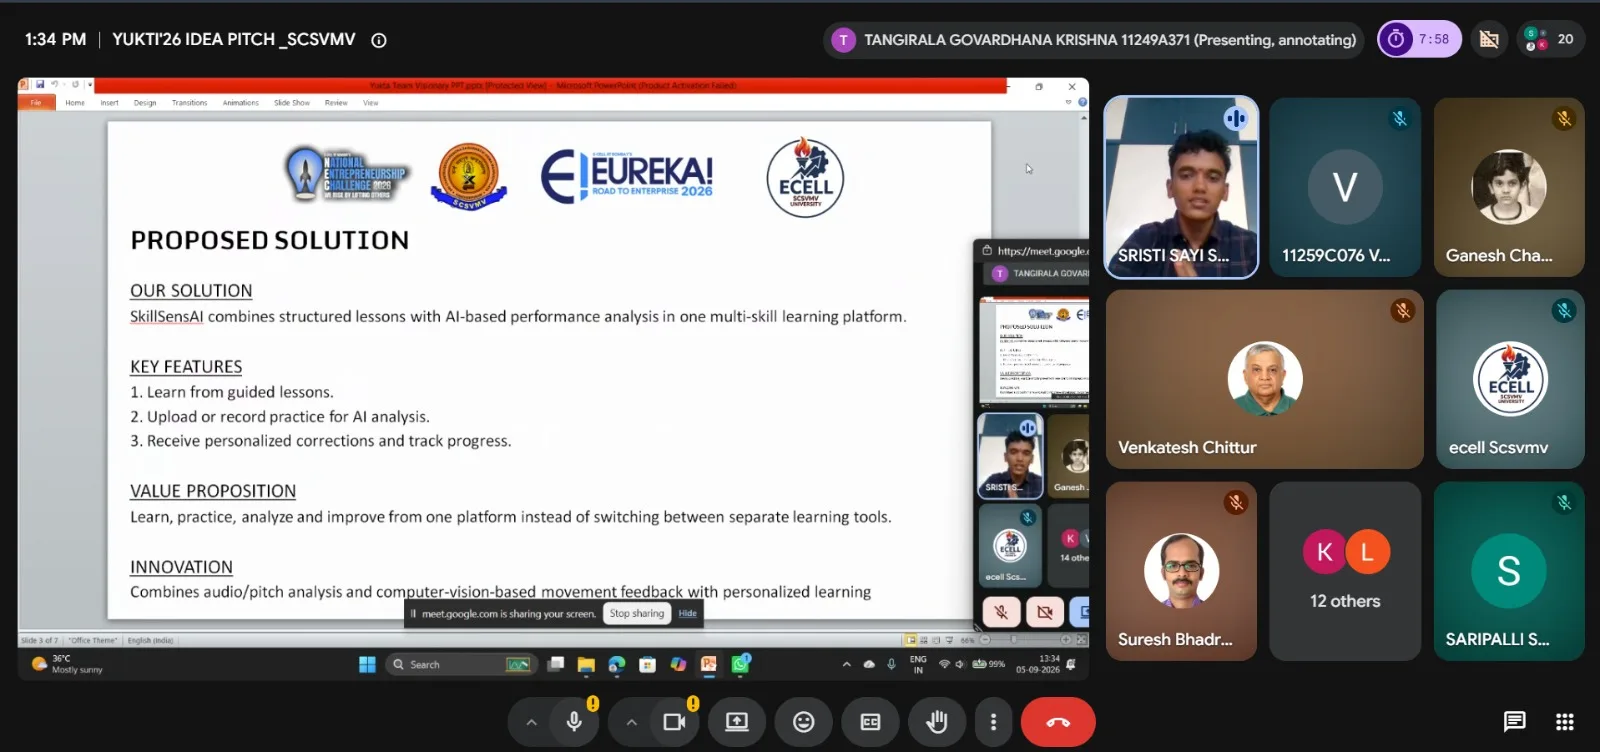Click the "English (India)" language status entry
This screenshot has width=1600, height=752.
(x=150, y=640)
